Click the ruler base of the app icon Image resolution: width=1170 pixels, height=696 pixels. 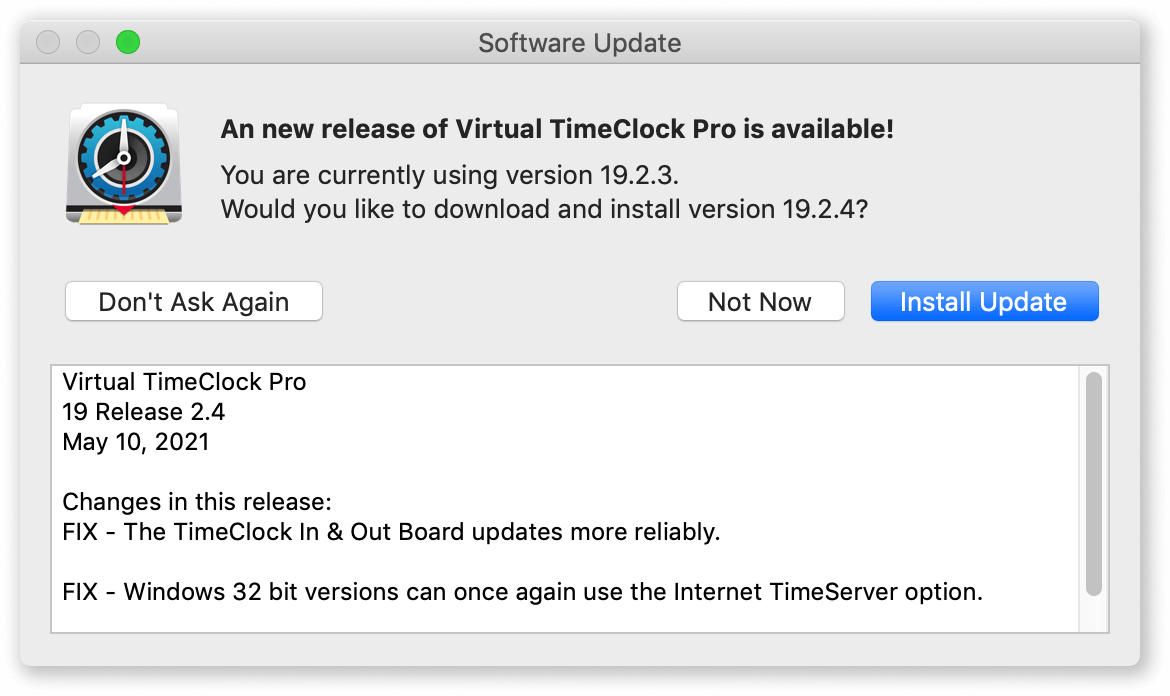pyautogui.click(x=124, y=215)
